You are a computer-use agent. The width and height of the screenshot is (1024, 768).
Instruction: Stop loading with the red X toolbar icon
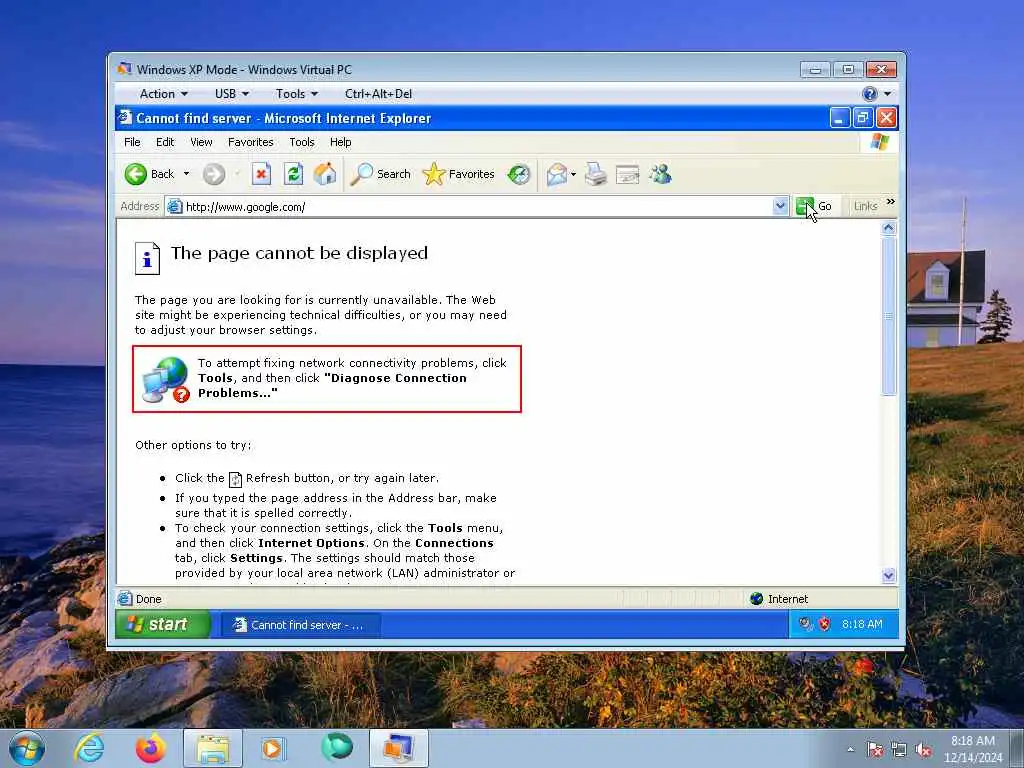coord(261,174)
